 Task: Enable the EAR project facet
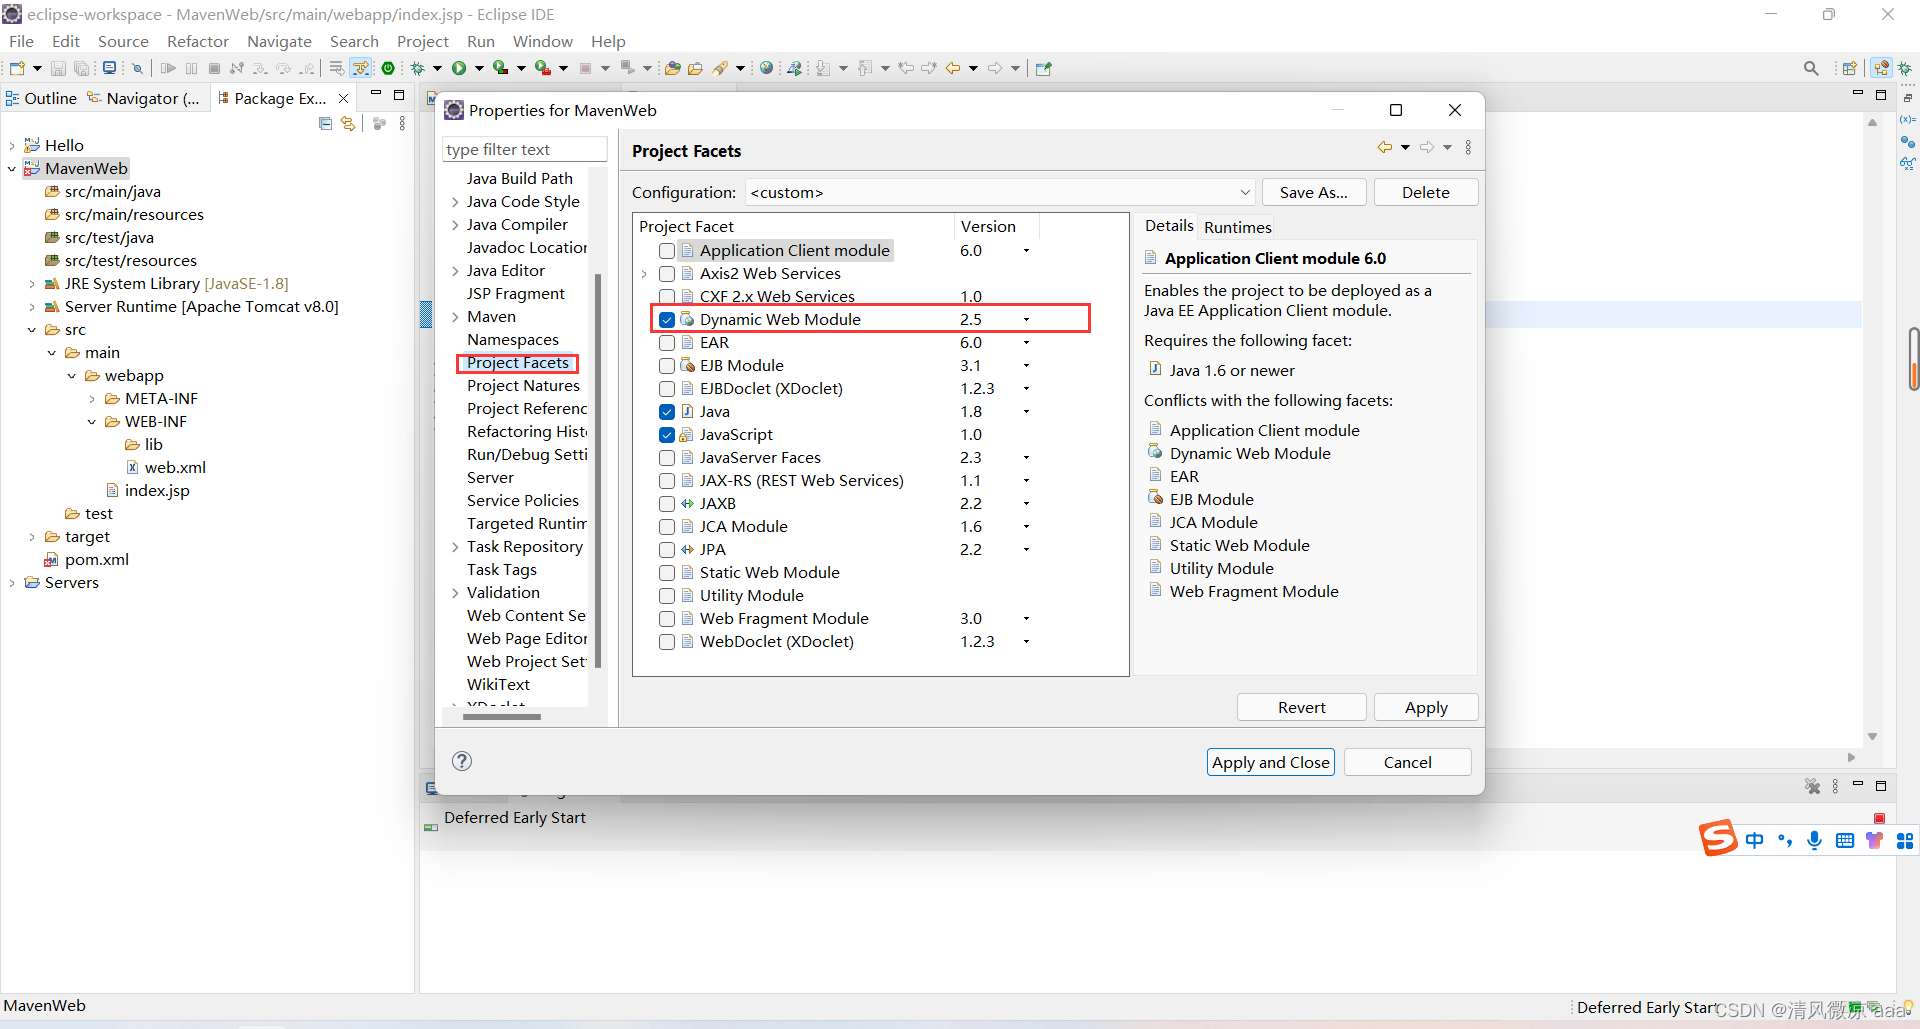coord(667,342)
